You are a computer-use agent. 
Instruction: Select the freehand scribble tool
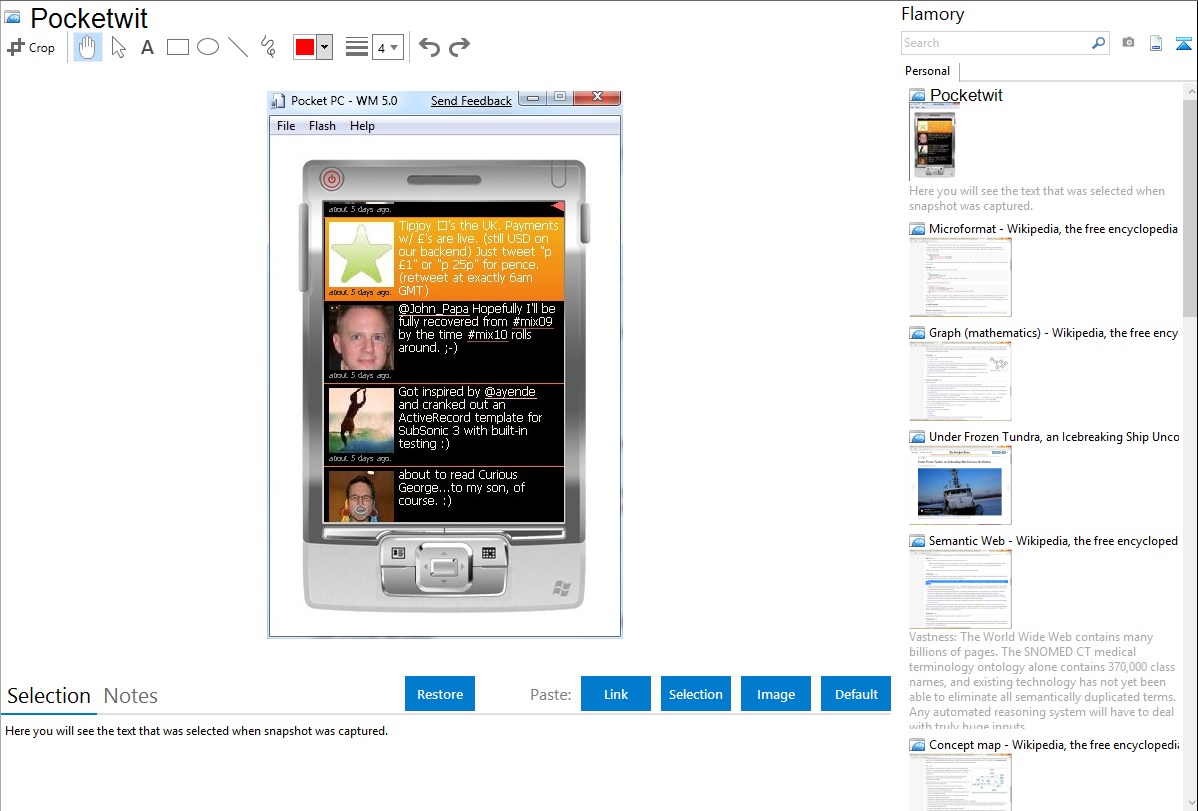267,47
